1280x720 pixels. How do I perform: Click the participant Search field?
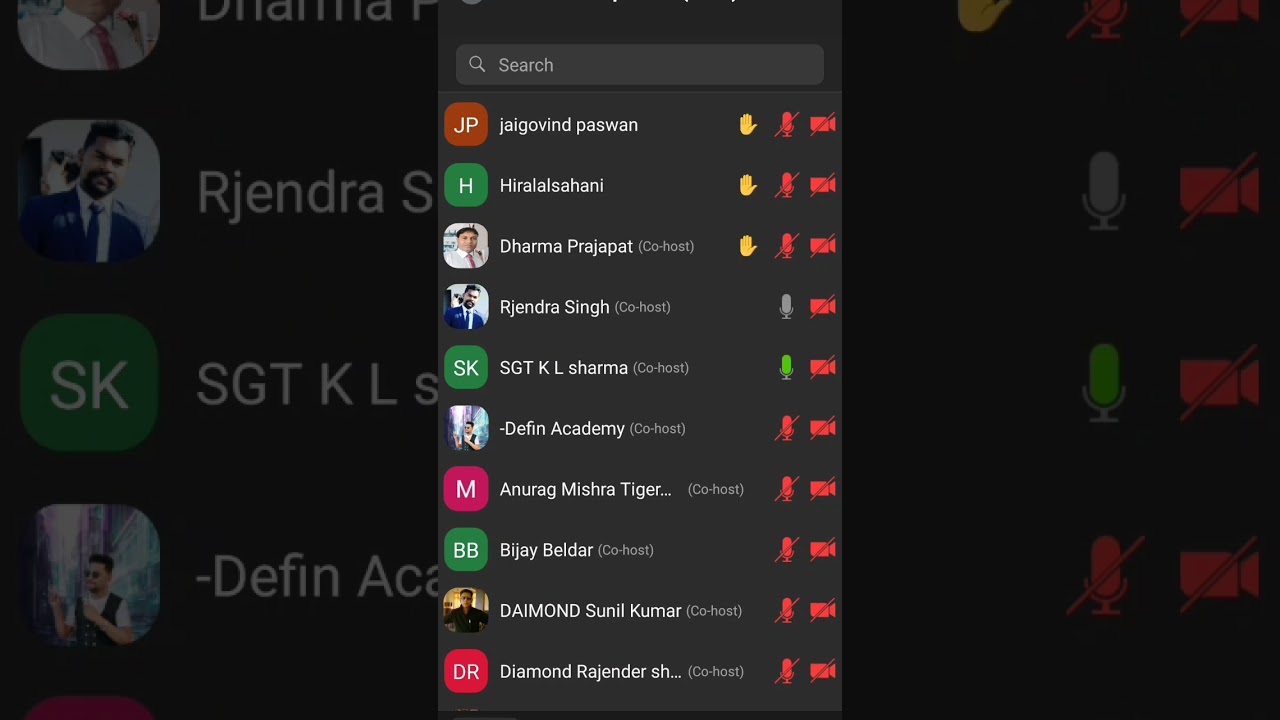point(640,65)
